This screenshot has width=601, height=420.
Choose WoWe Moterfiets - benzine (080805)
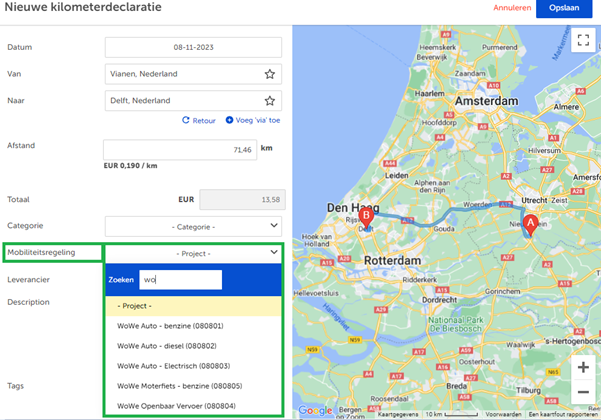[x=193, y=386]
